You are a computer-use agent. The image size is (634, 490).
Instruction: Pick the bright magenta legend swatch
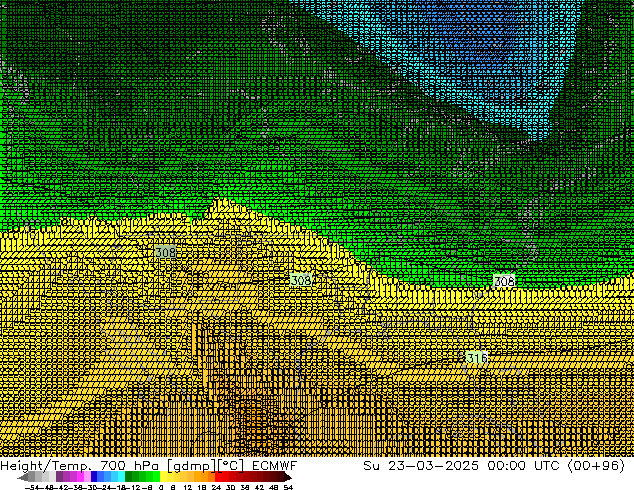coord(80,477)
